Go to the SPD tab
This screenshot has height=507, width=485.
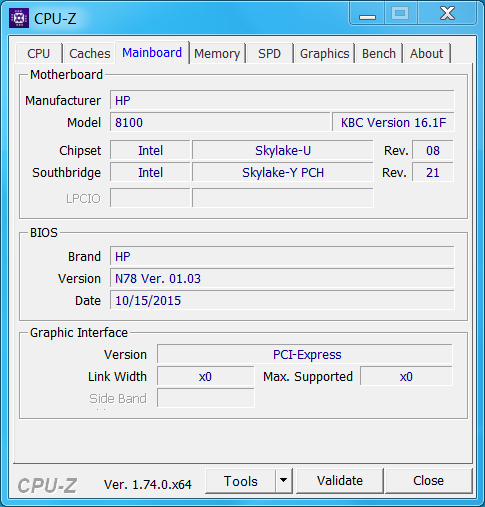pos(269,53)
